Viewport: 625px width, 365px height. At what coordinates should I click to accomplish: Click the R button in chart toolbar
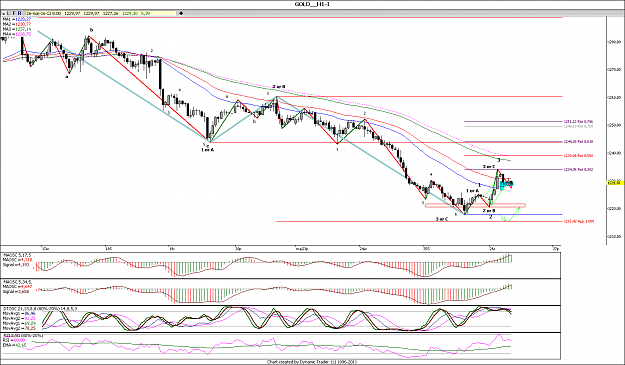tap(20, 13)
